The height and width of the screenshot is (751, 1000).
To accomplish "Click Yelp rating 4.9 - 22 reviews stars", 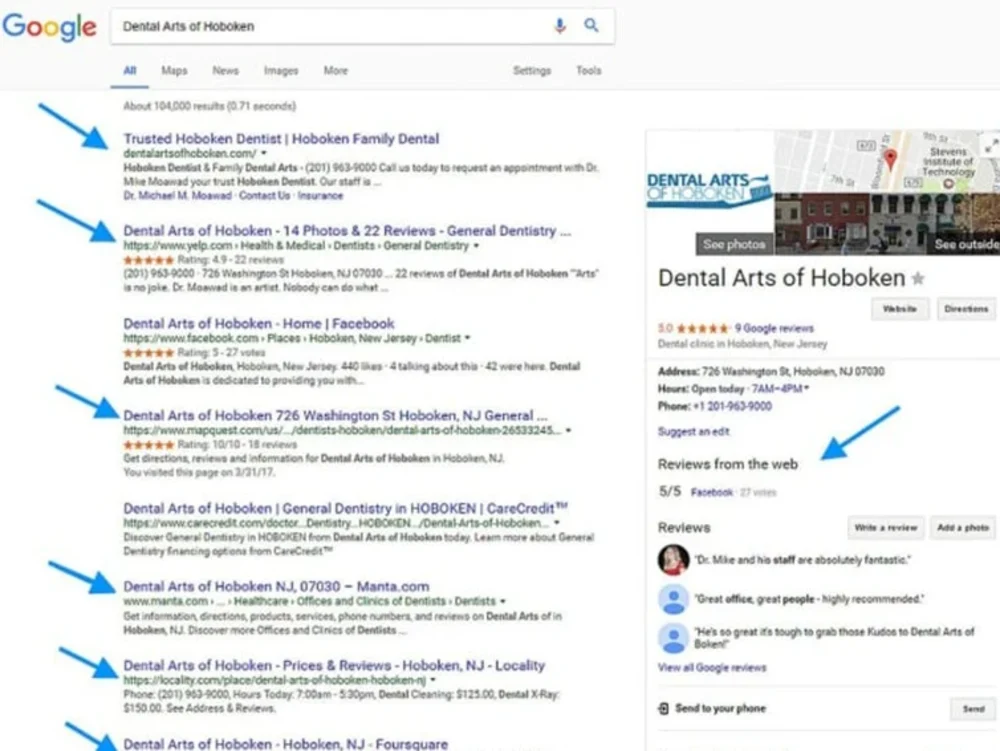I will click(x=148, y=260).
